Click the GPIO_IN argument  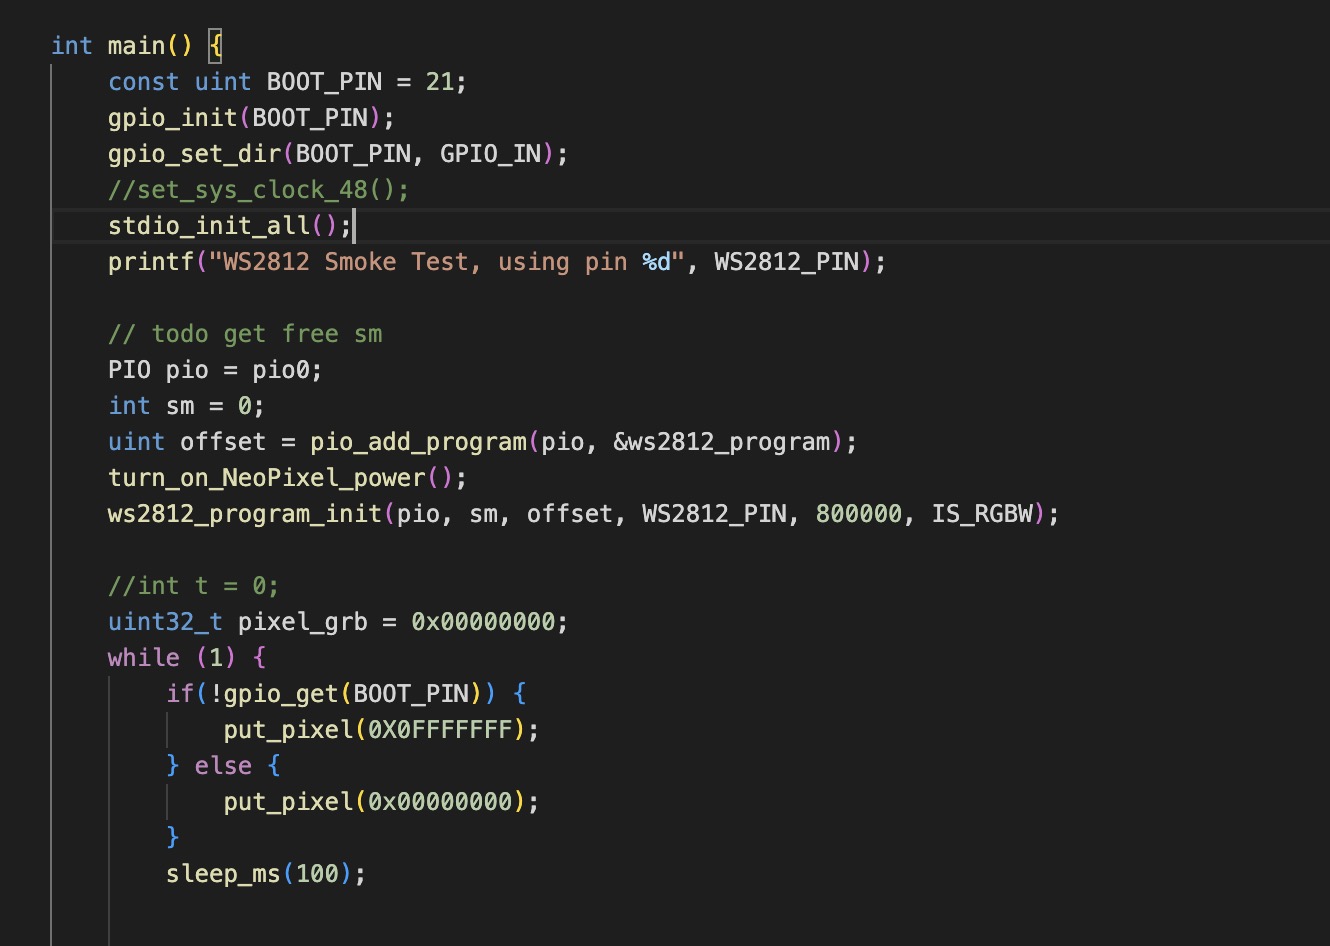click(490, 154)
